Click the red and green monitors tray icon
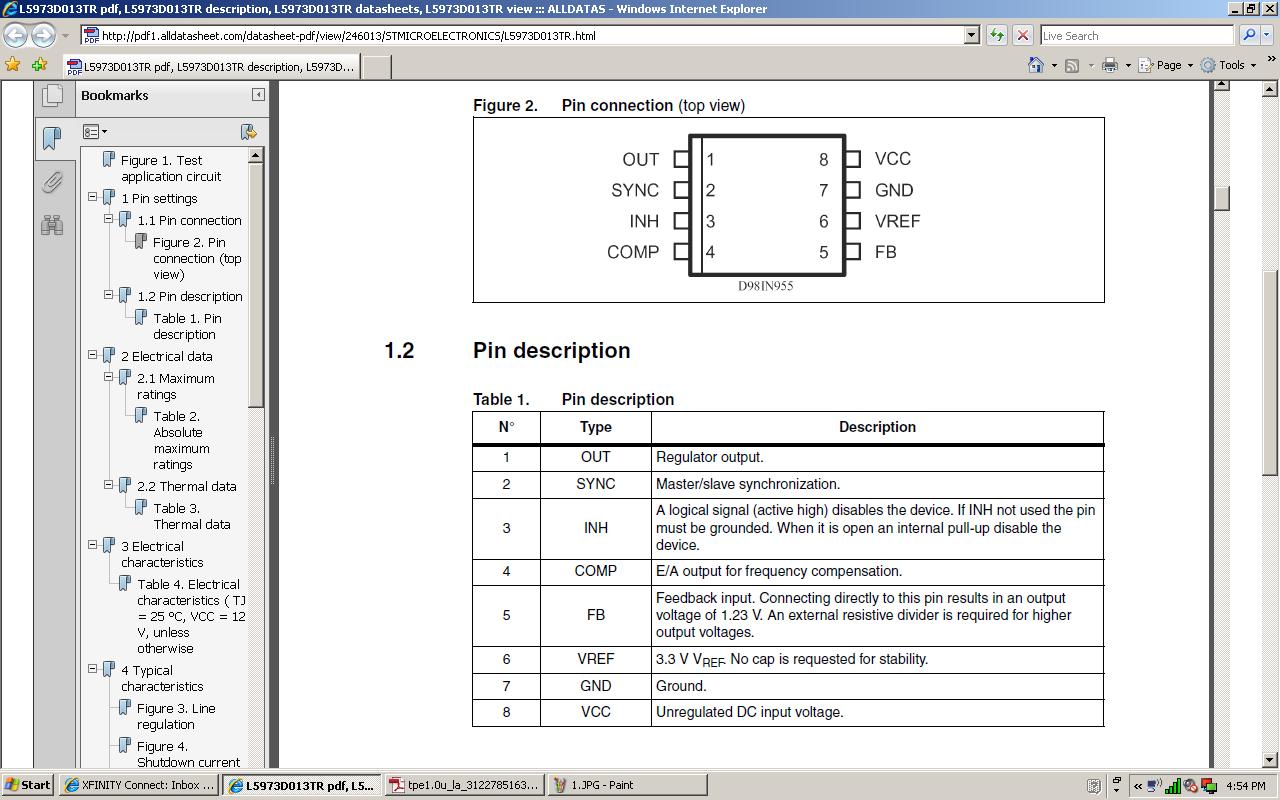The image size is (1280, 800). (x=1208, y=785)
